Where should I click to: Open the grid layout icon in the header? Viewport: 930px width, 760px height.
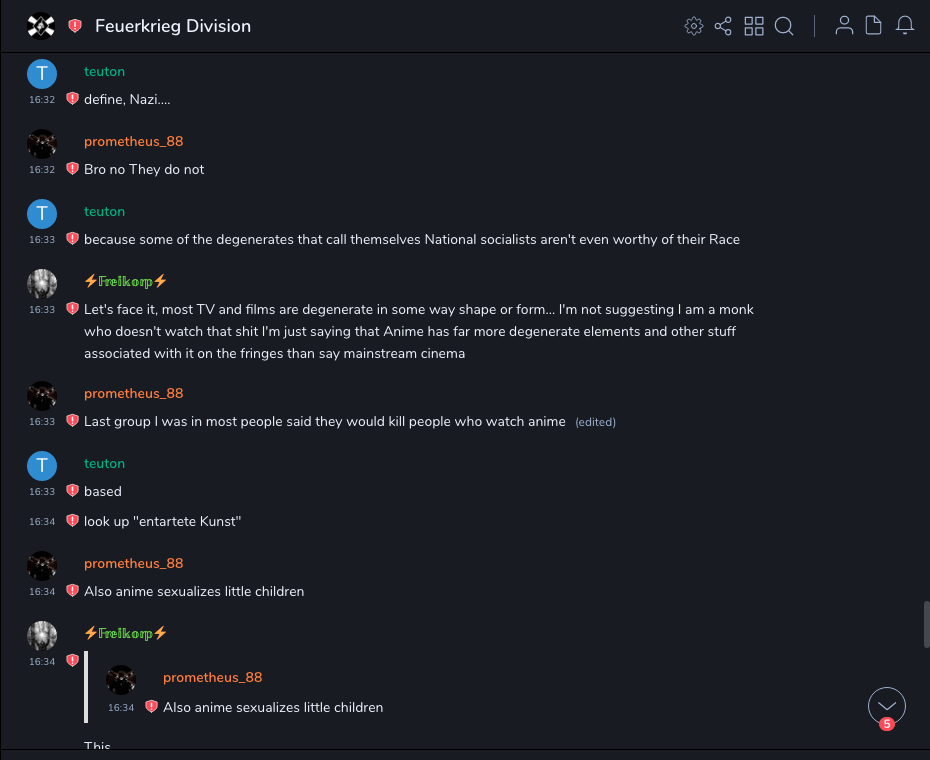(754, 26)
